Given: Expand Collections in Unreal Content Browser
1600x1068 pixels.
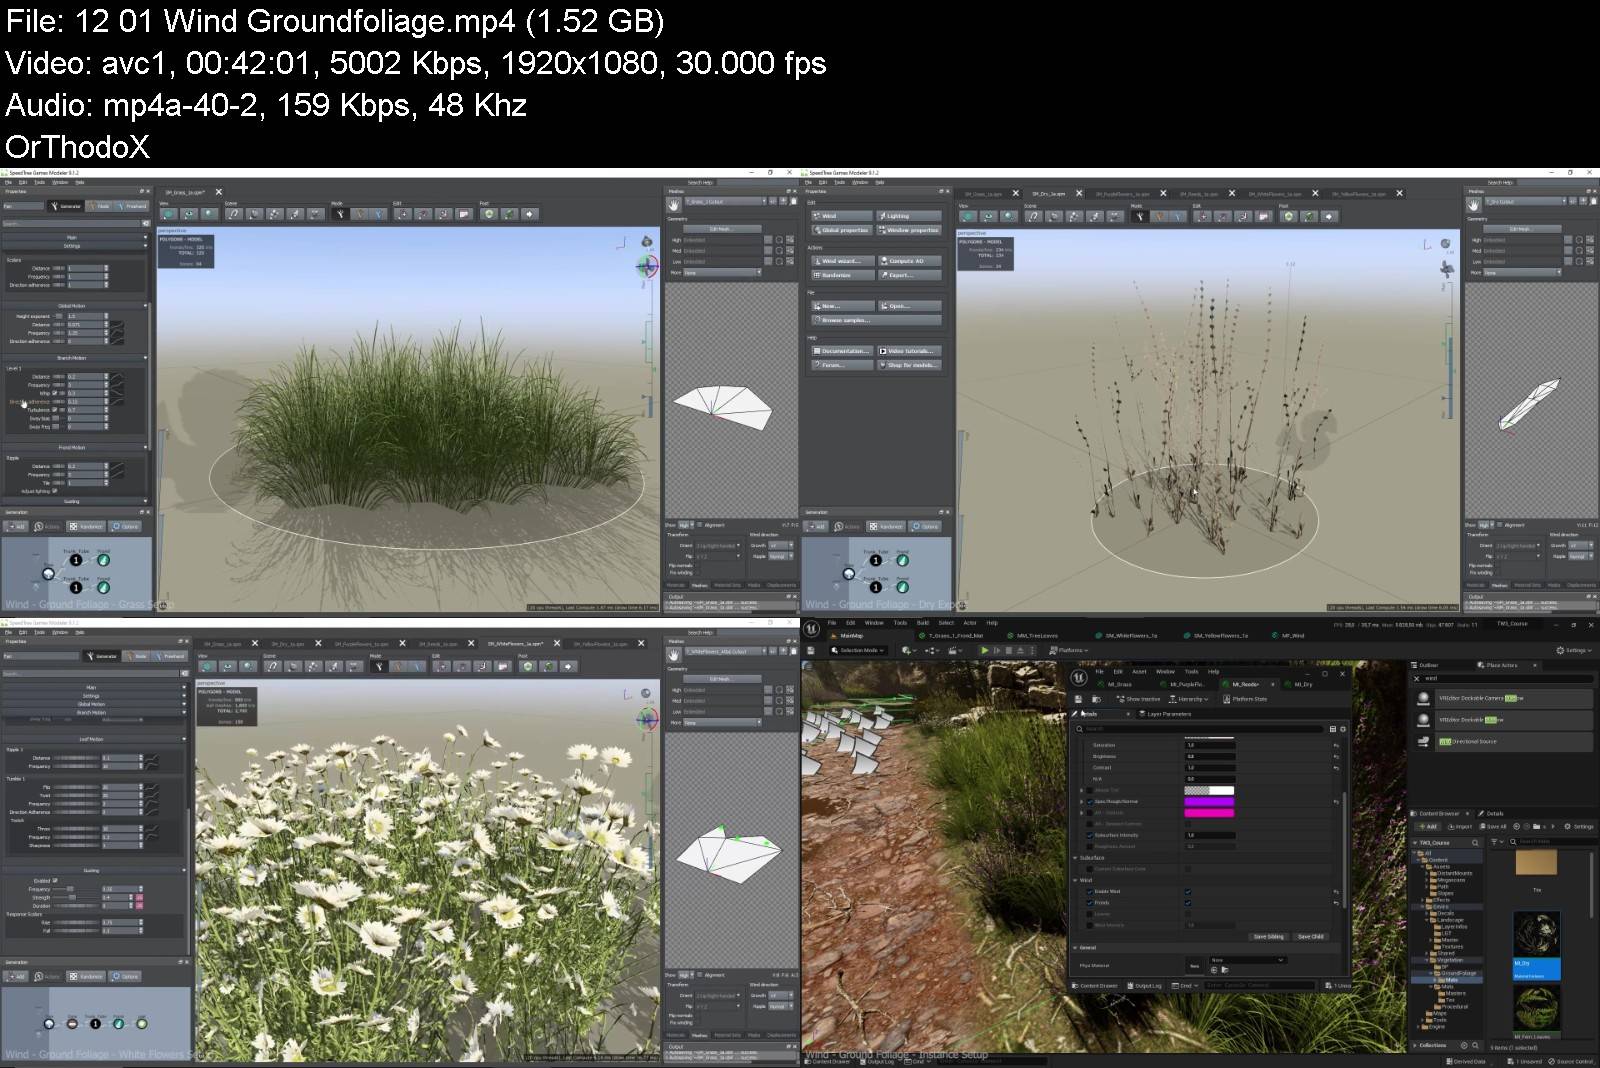Looking at the screenshot, I should (x=1416, y=1045).
